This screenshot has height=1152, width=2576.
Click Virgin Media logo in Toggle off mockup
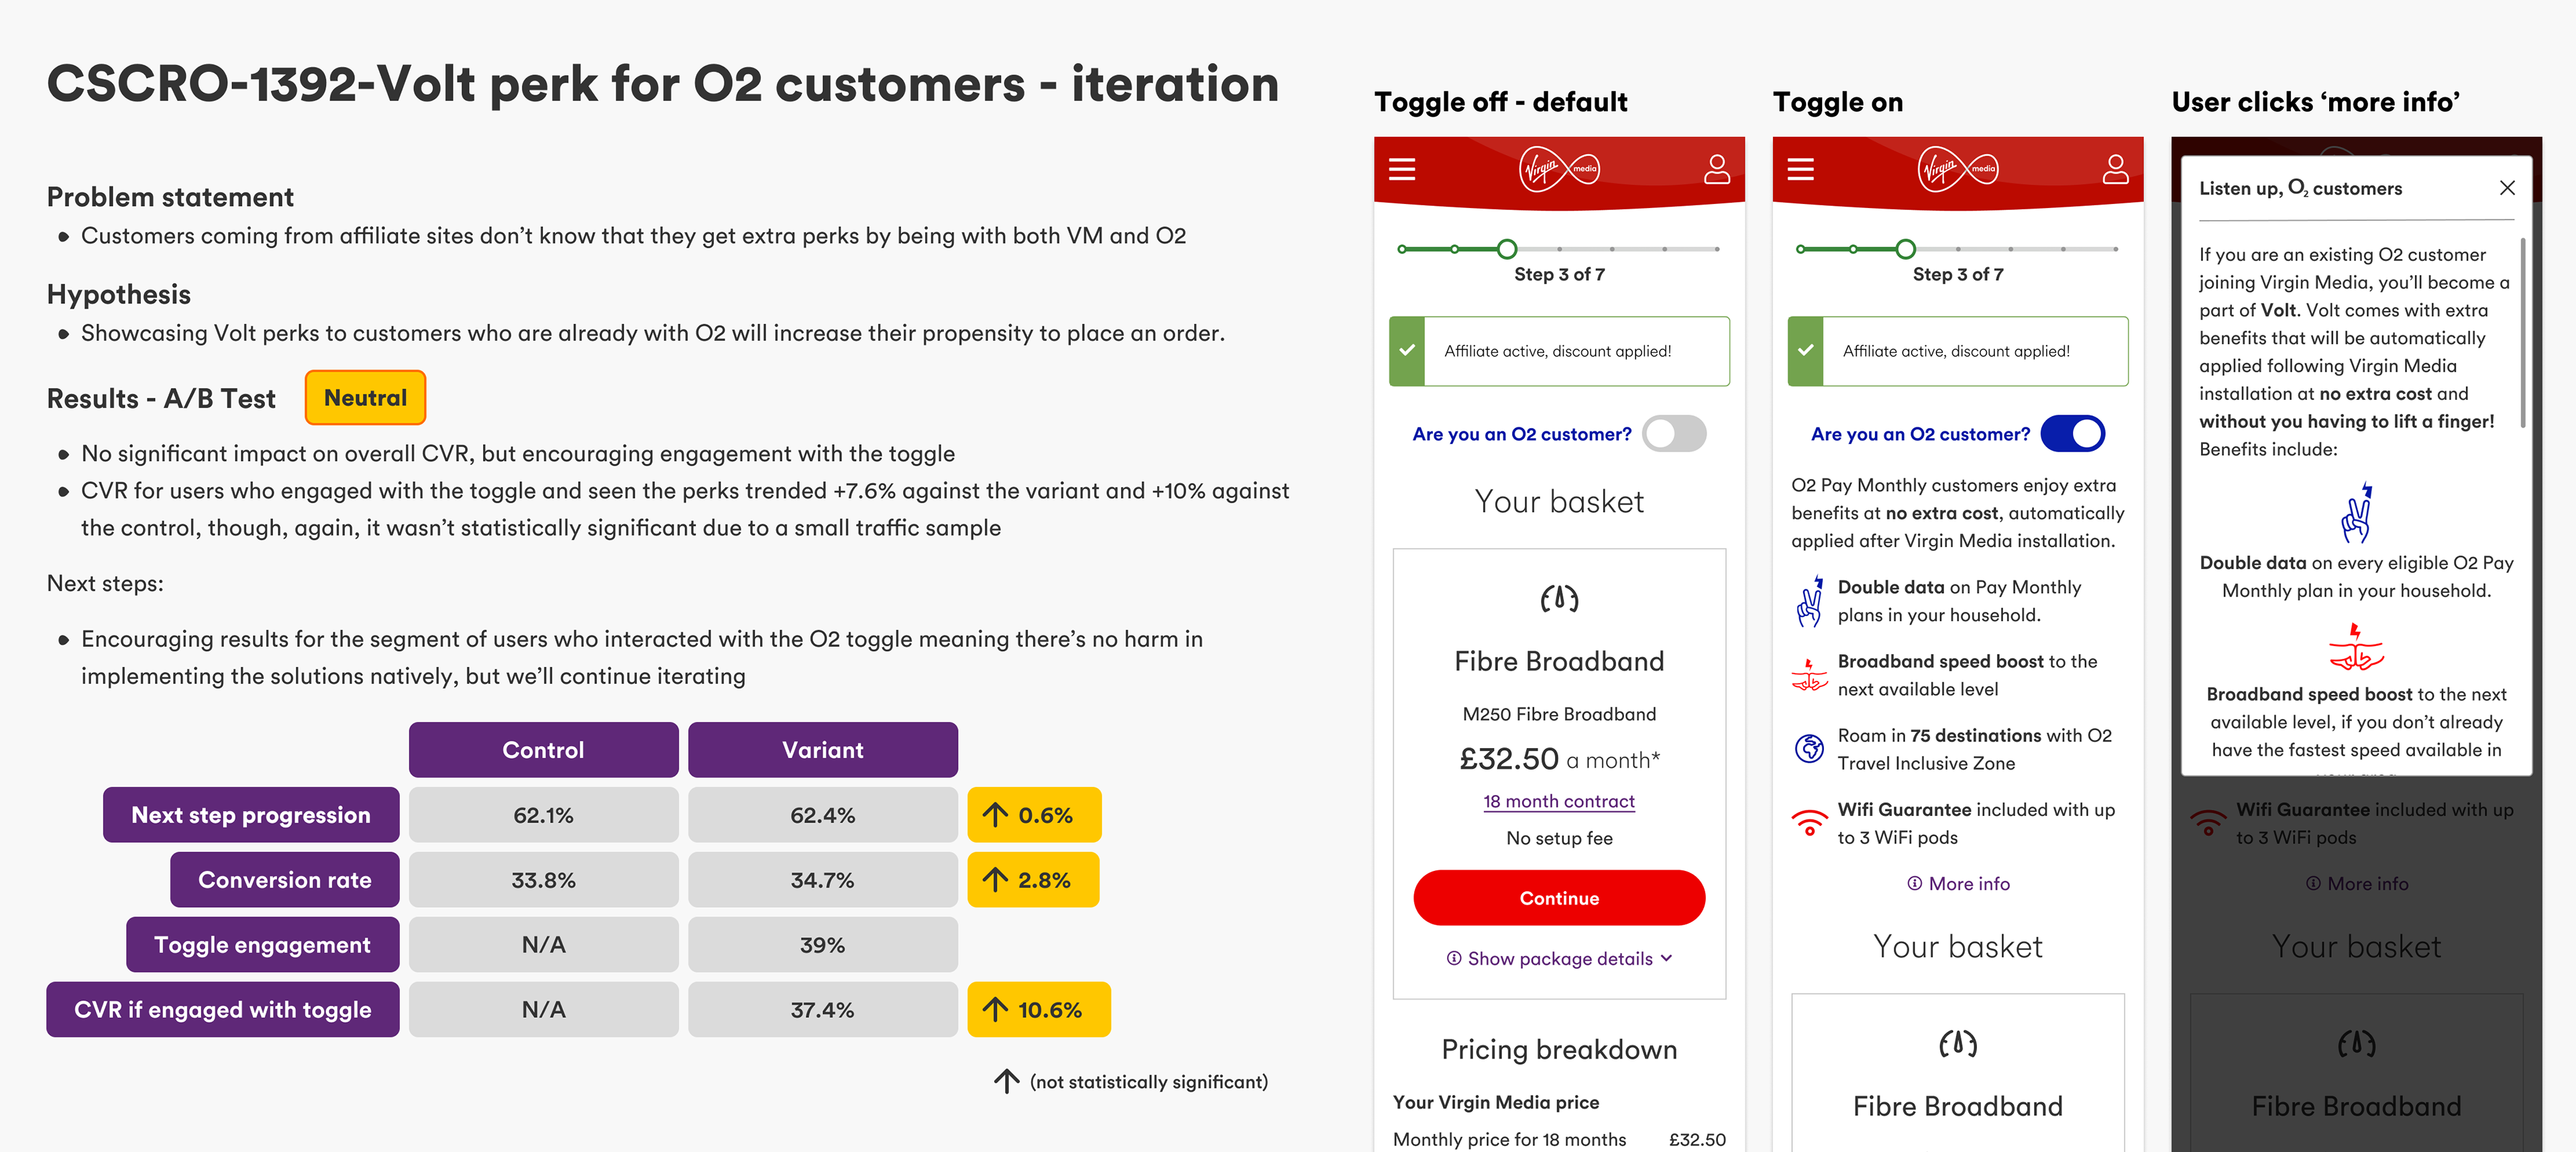tap(1559, 169)
